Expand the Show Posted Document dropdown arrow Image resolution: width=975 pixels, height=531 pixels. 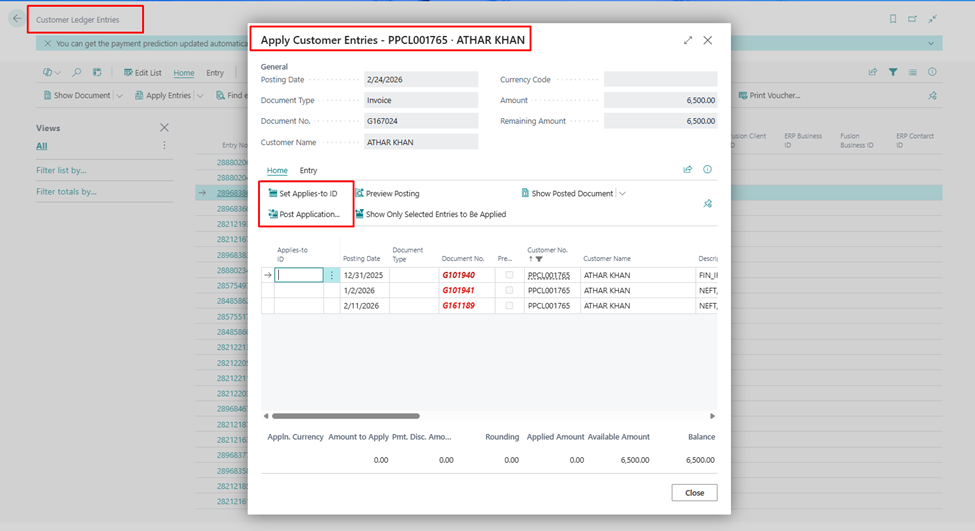pos(623,193)
